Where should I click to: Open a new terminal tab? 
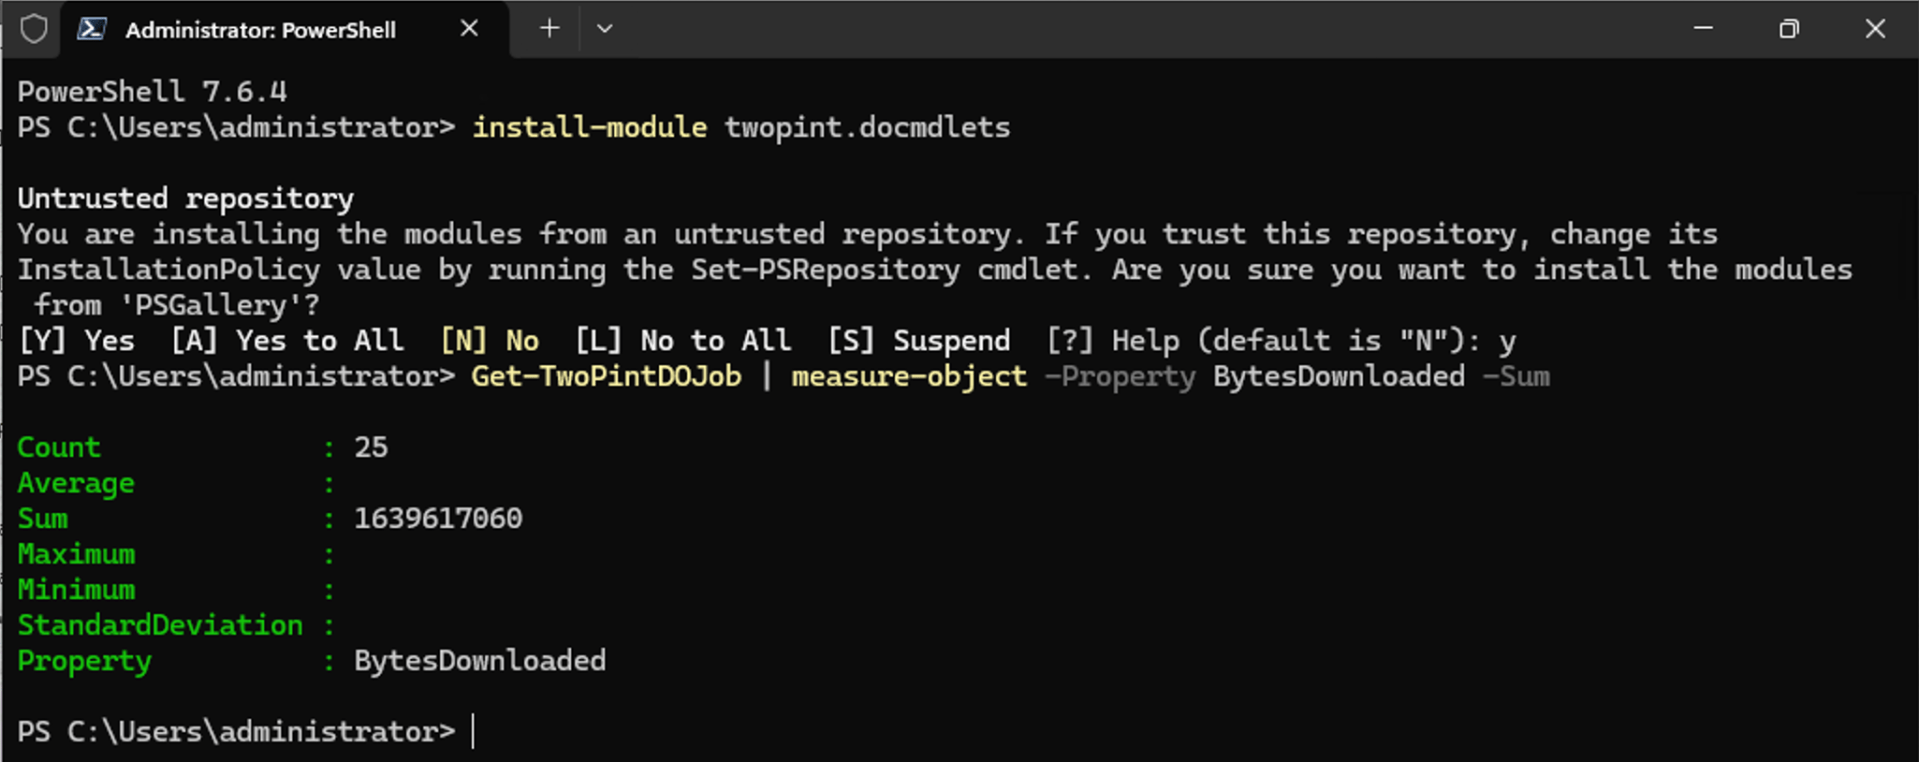(x=549, y=29)
